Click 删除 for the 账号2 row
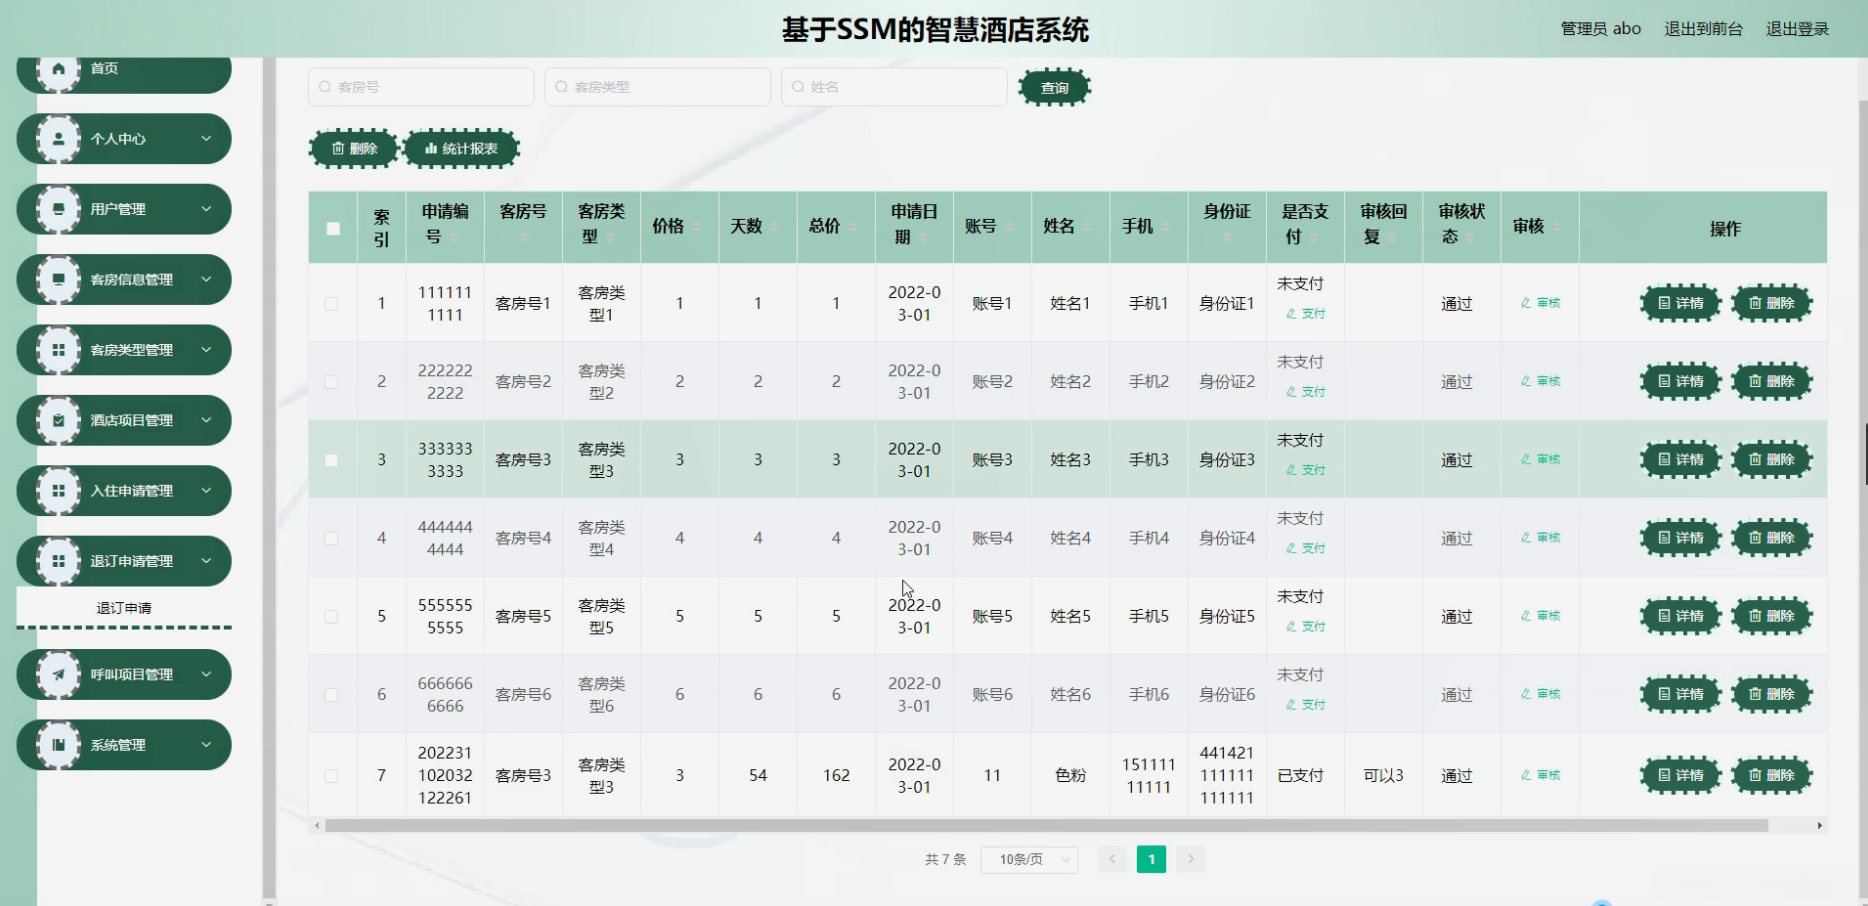 [1771, 381]
